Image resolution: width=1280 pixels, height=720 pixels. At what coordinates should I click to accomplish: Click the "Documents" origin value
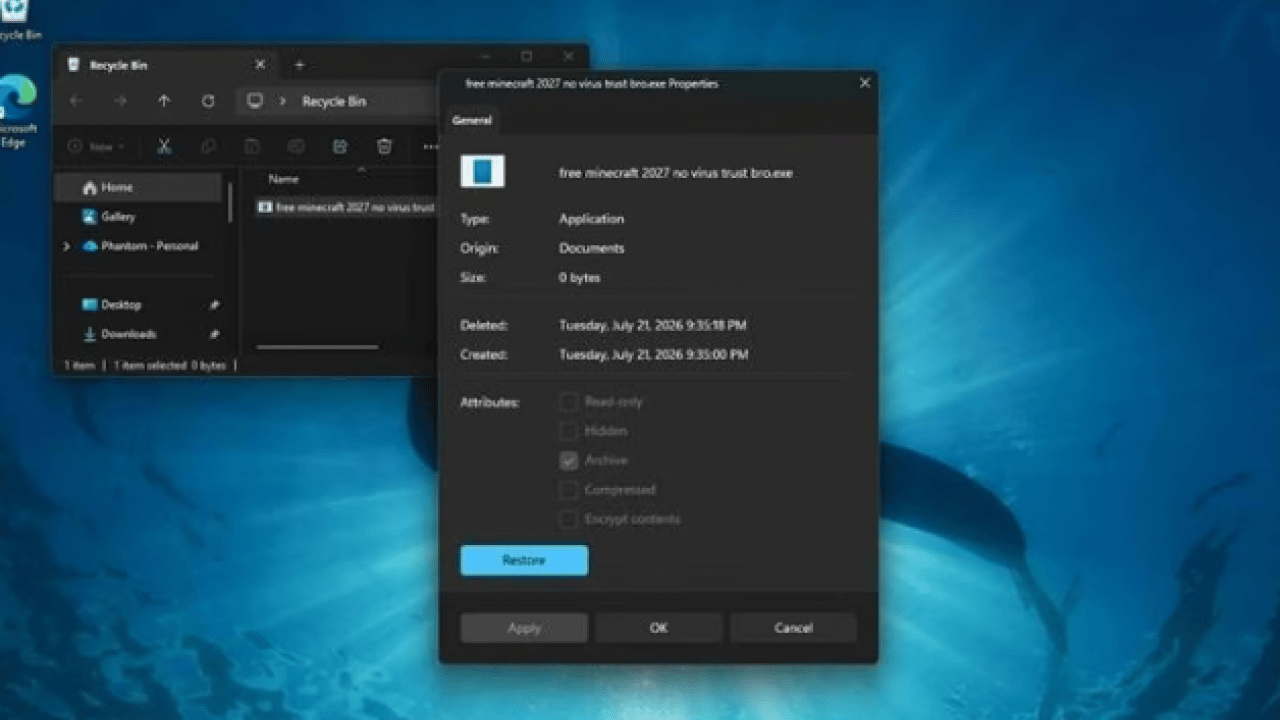pos(591,248)
